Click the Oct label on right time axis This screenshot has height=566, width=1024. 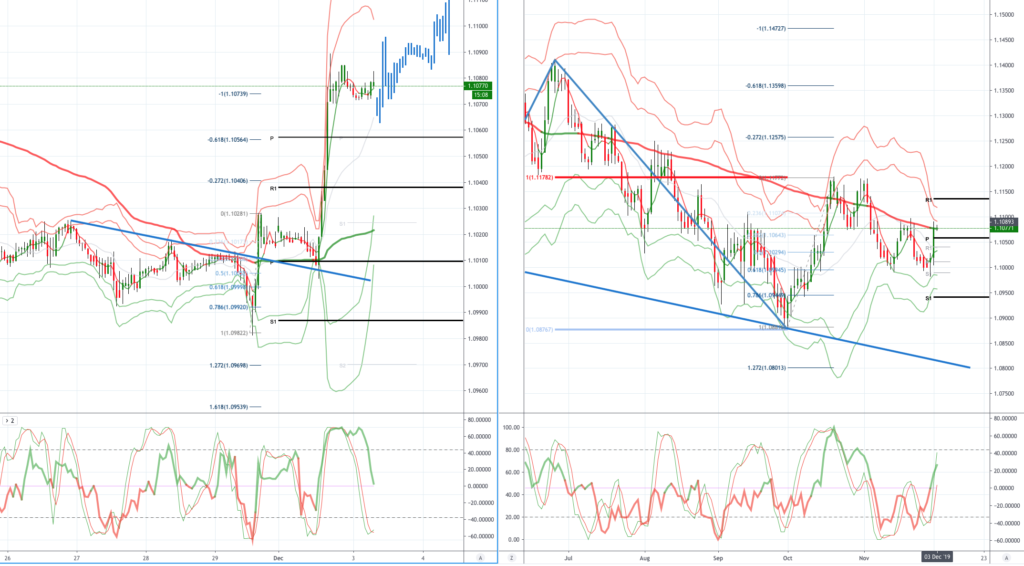(x=787, y=558)
